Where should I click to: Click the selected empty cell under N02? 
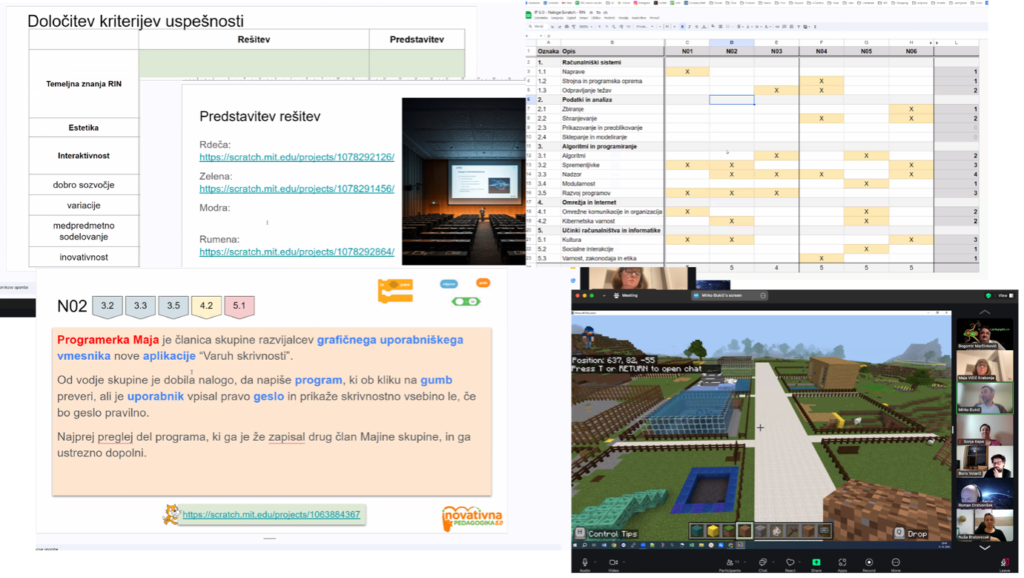coord(731,100)
